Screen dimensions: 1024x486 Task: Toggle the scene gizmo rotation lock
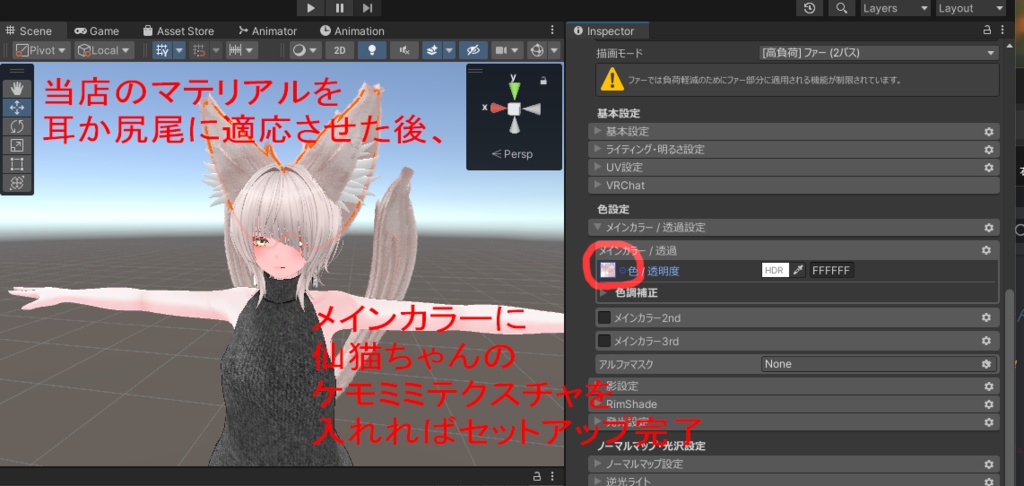click(x=543, y=80)
